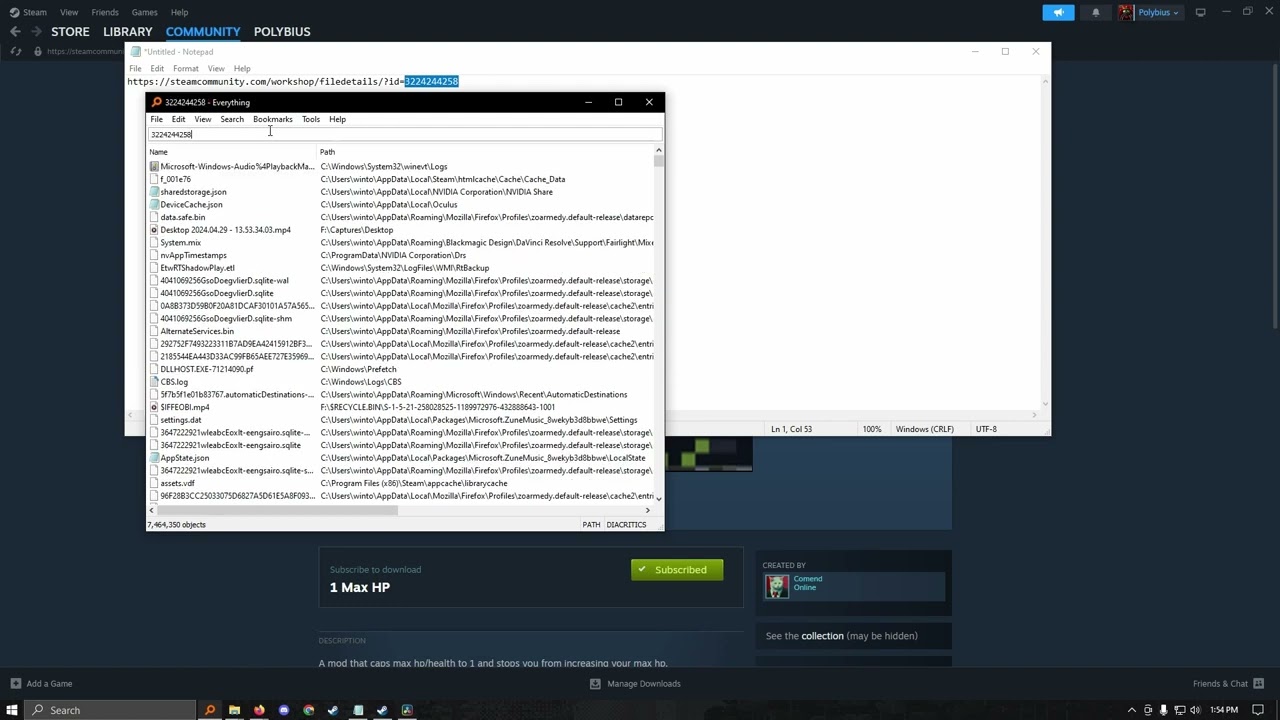Viewport: 1280px width, 720px height.
Task: Click Comend creator avatar thumbnail
Action: pyautogui.click(x=777, y=587)
